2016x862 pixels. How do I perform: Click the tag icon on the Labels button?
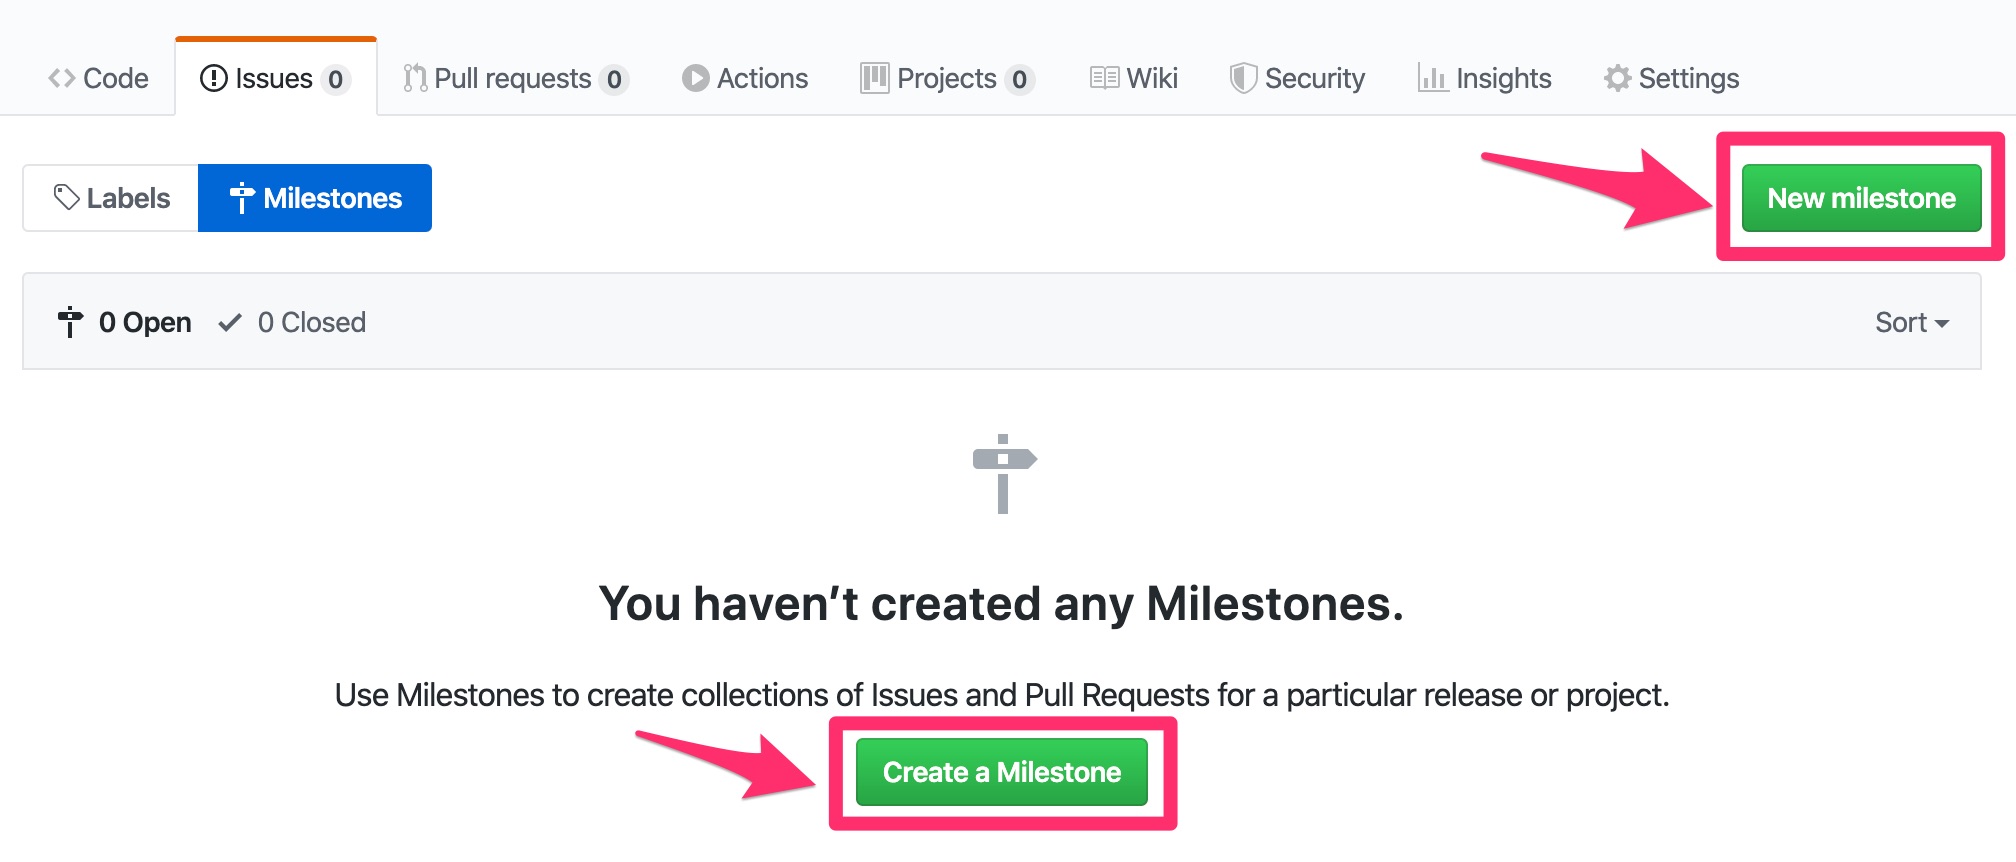[x=65, y=197]
